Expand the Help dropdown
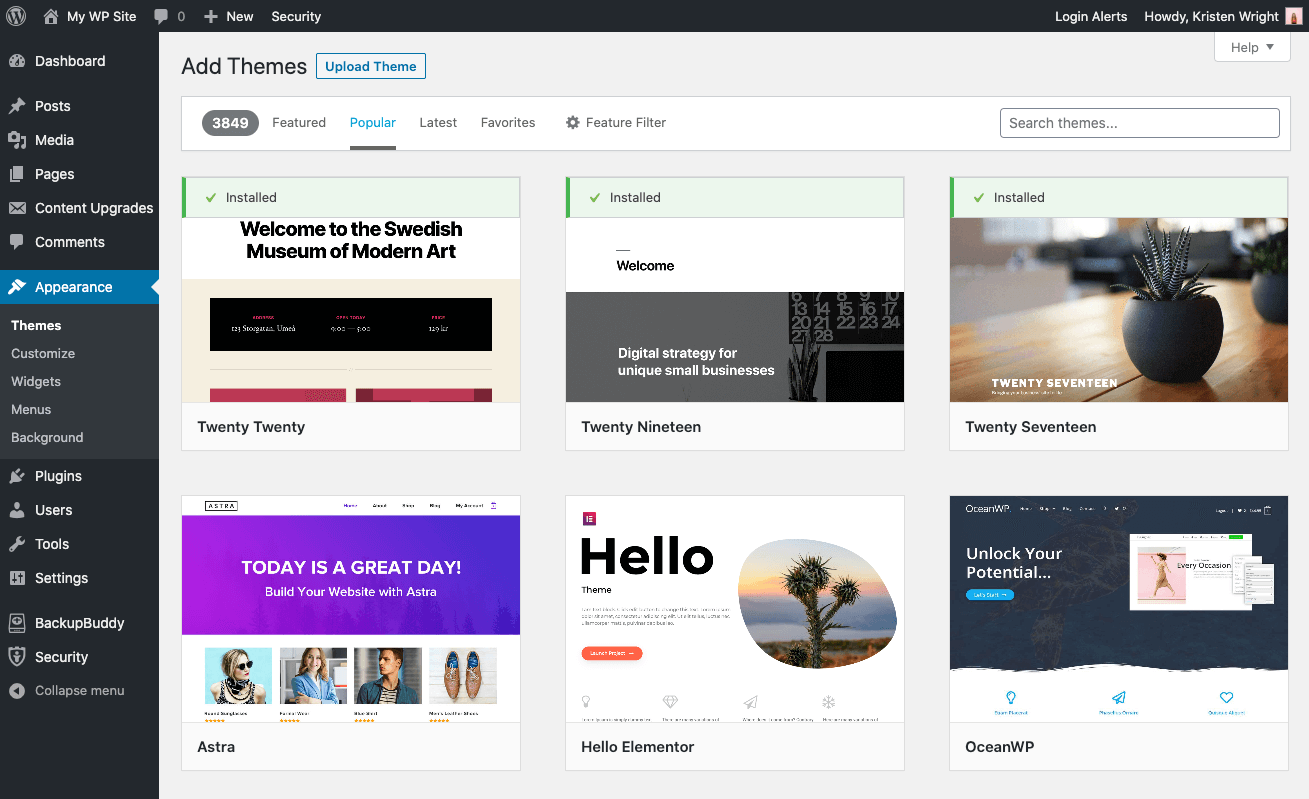 pos(1251,47)
